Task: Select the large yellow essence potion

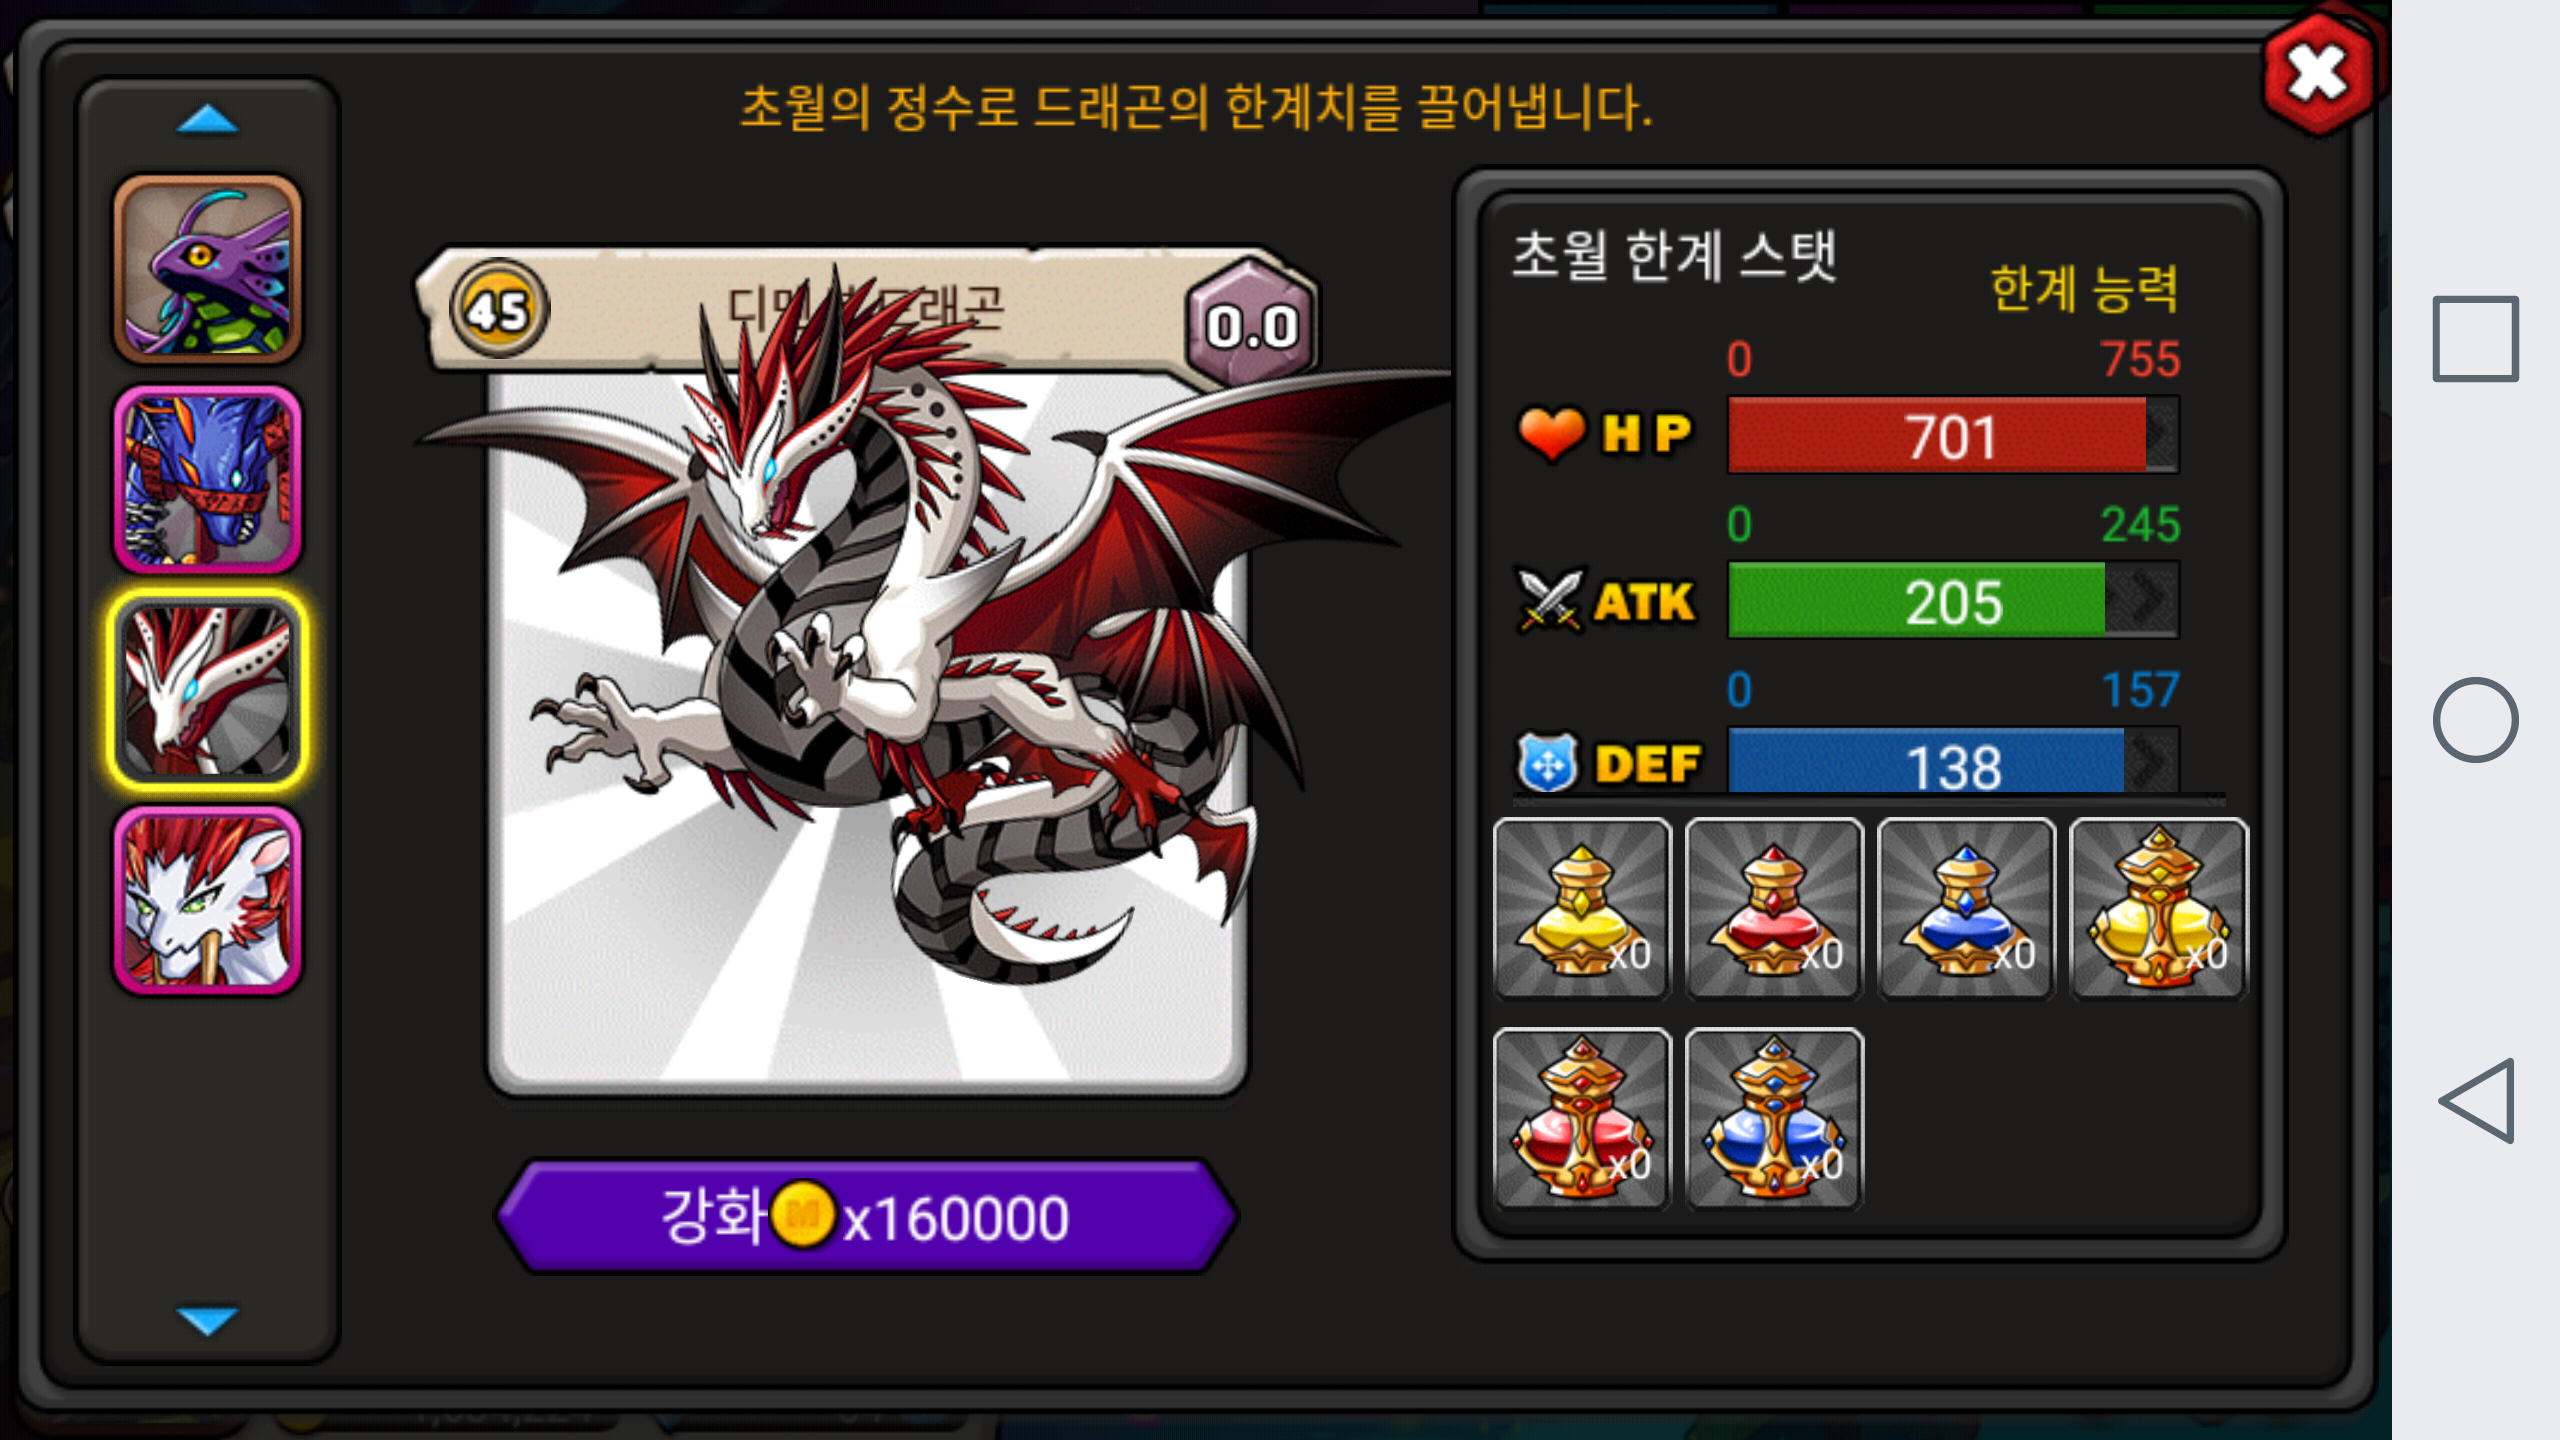Action: tap(2158, 908)
